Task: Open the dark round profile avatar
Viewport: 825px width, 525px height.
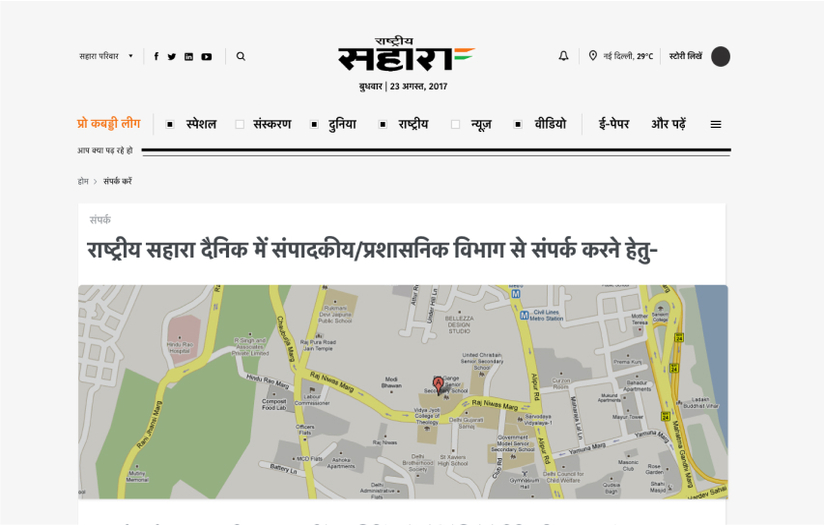Action: coord(720,56)
